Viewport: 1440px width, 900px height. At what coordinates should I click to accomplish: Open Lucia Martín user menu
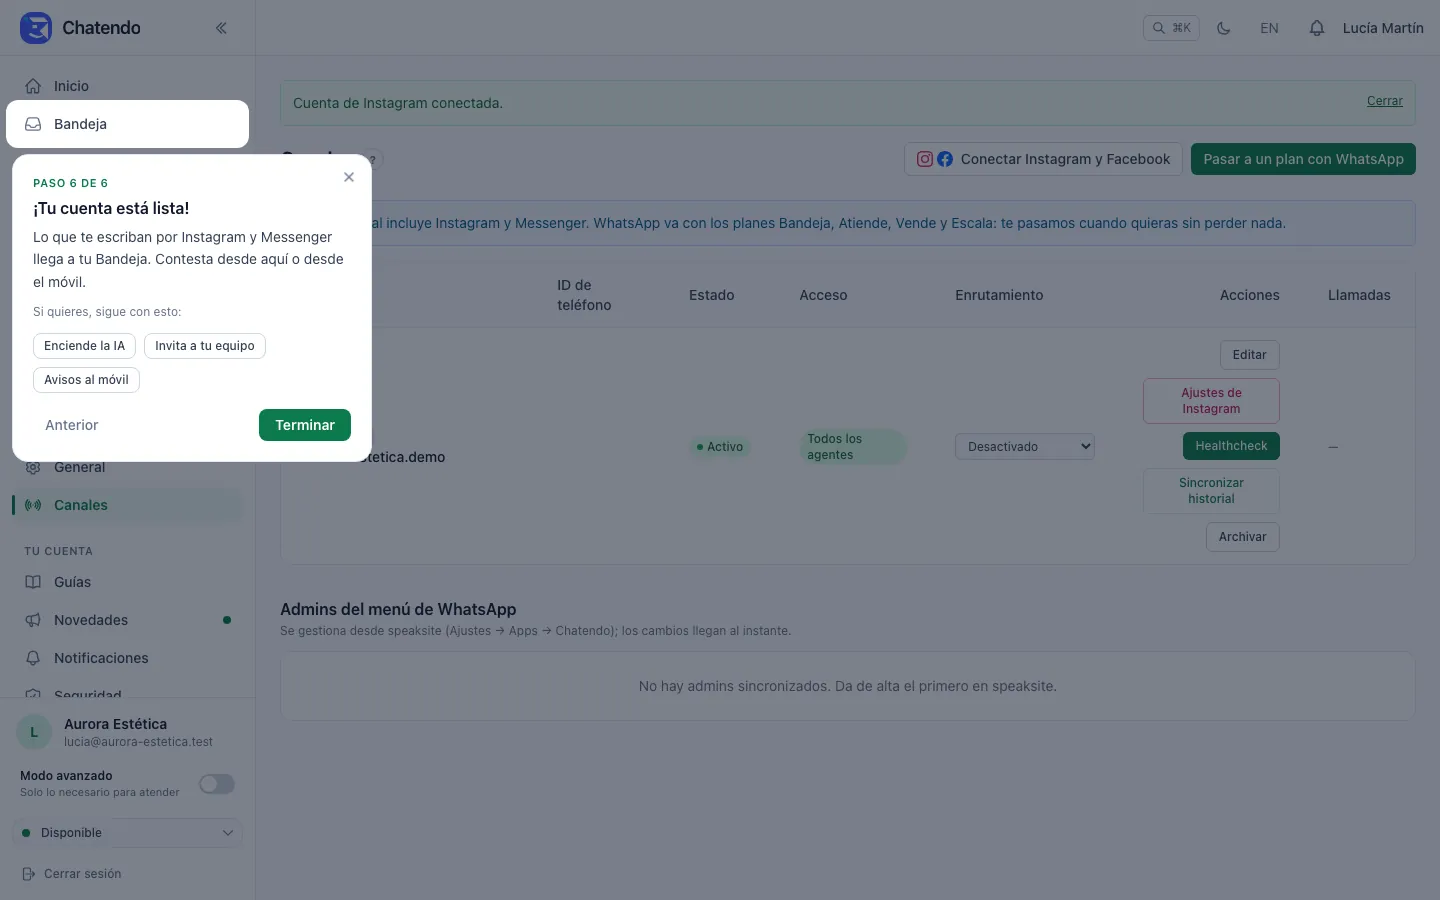(x=1383, y=28)
